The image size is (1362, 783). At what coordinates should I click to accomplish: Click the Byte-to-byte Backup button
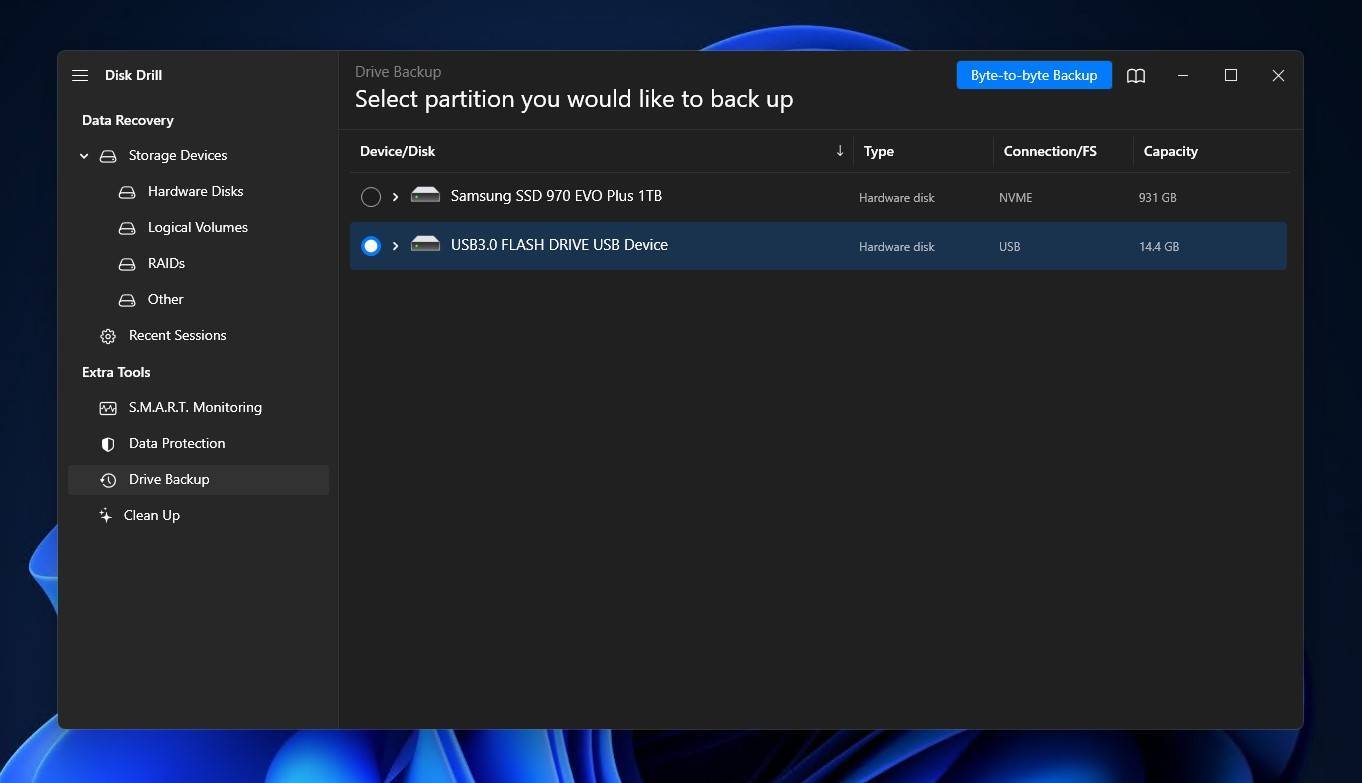click(1034, 75)
